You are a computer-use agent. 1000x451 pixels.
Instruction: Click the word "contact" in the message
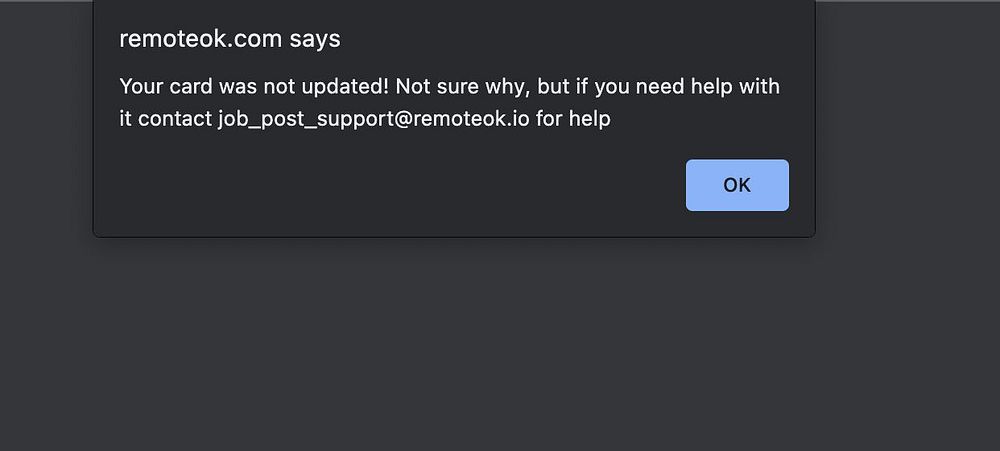tap(175, 119)
